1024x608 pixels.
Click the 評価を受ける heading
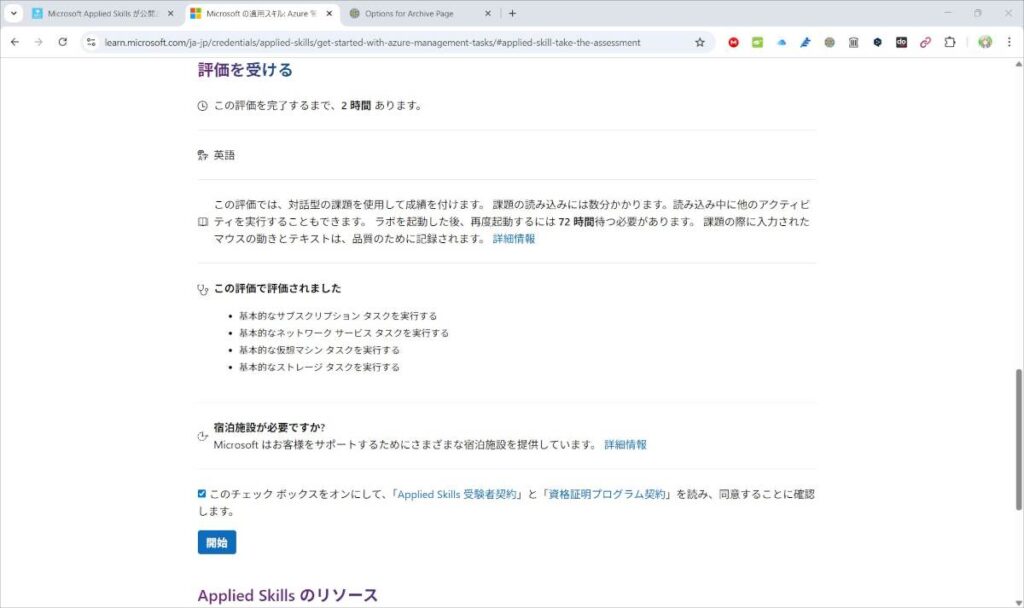246,70
